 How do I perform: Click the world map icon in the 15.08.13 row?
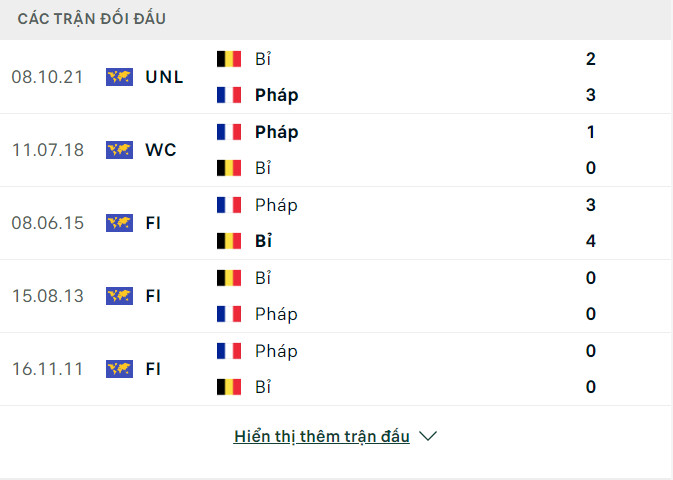click(x=119, y=296)
